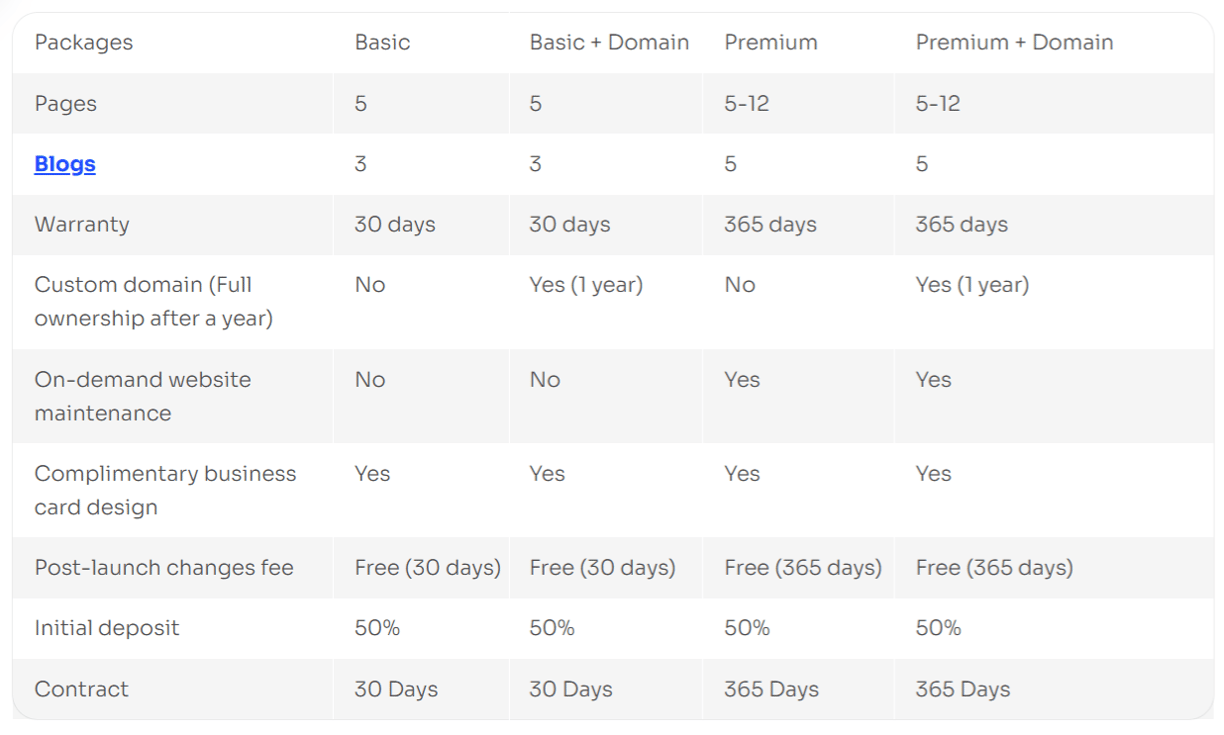
Task: Select the Basic column header
Action: pos(382,42)
